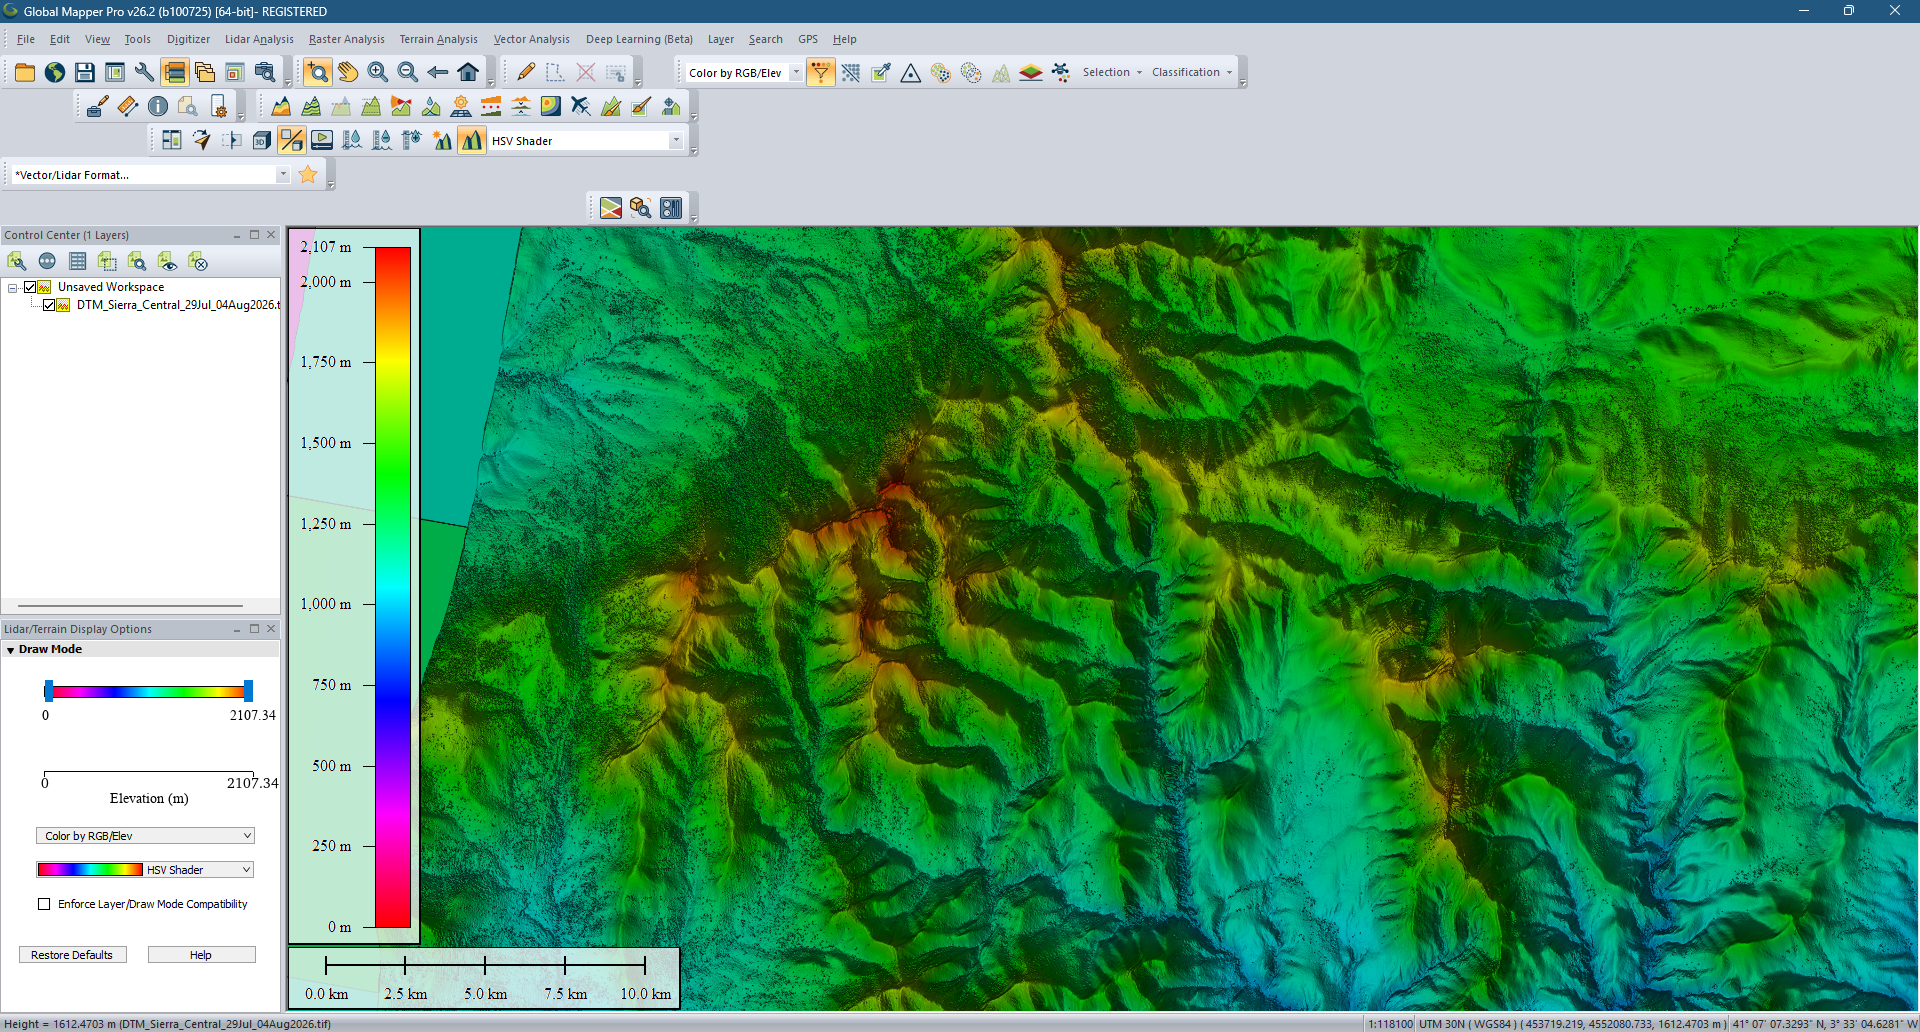Open the online data globe icon
Image resolution: width=1920 pixels, height=1032 pixels.
coord(55,72)
